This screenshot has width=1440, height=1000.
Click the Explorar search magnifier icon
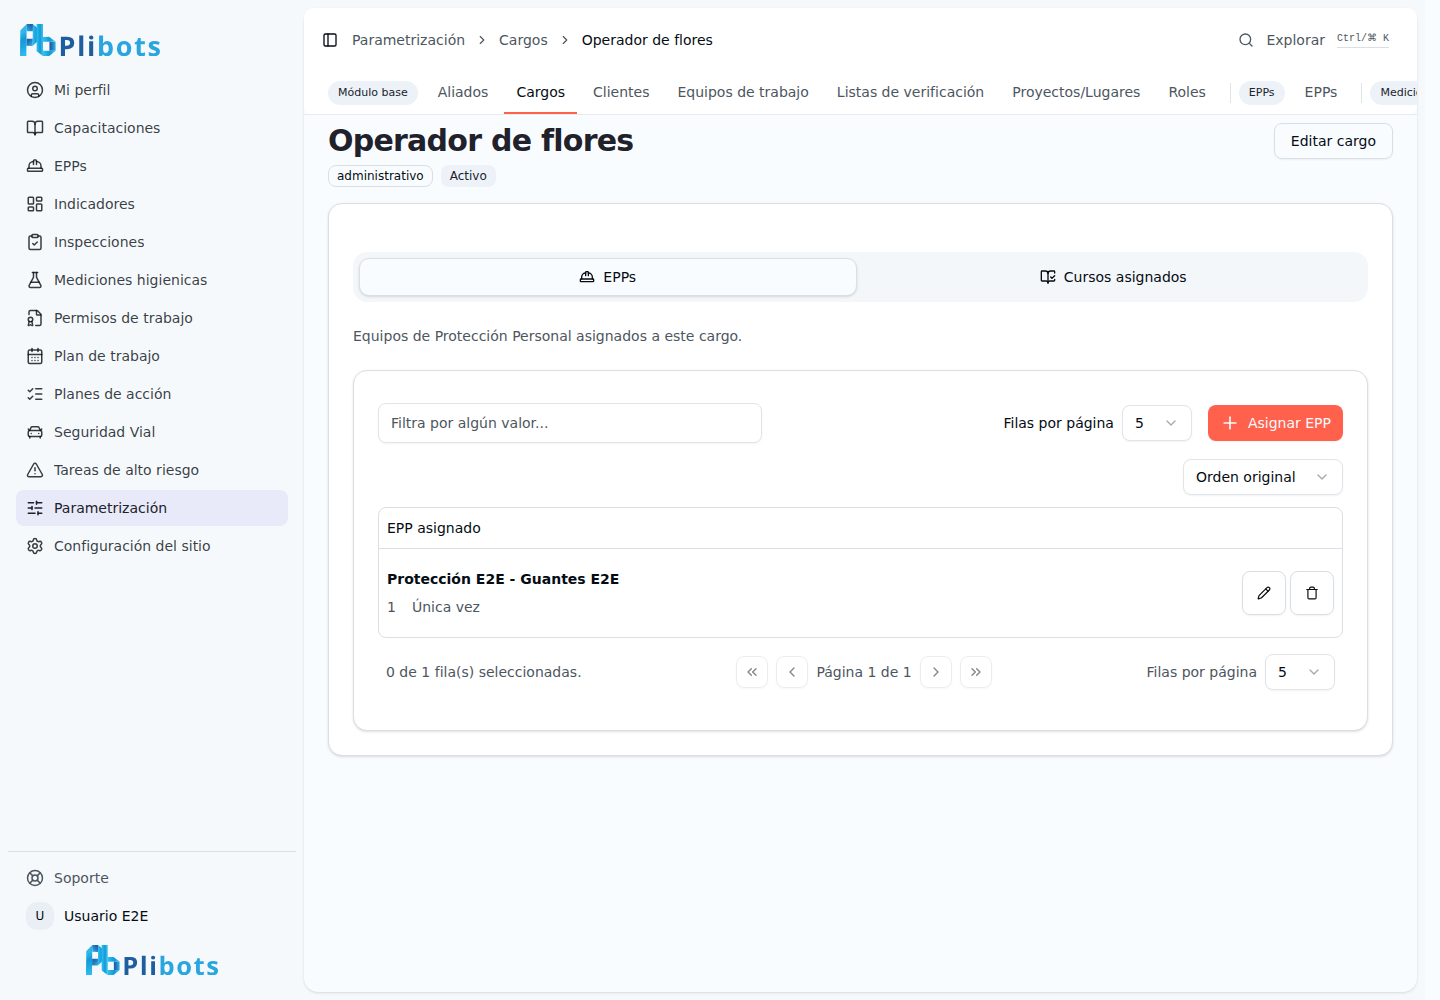point(1246,40)
